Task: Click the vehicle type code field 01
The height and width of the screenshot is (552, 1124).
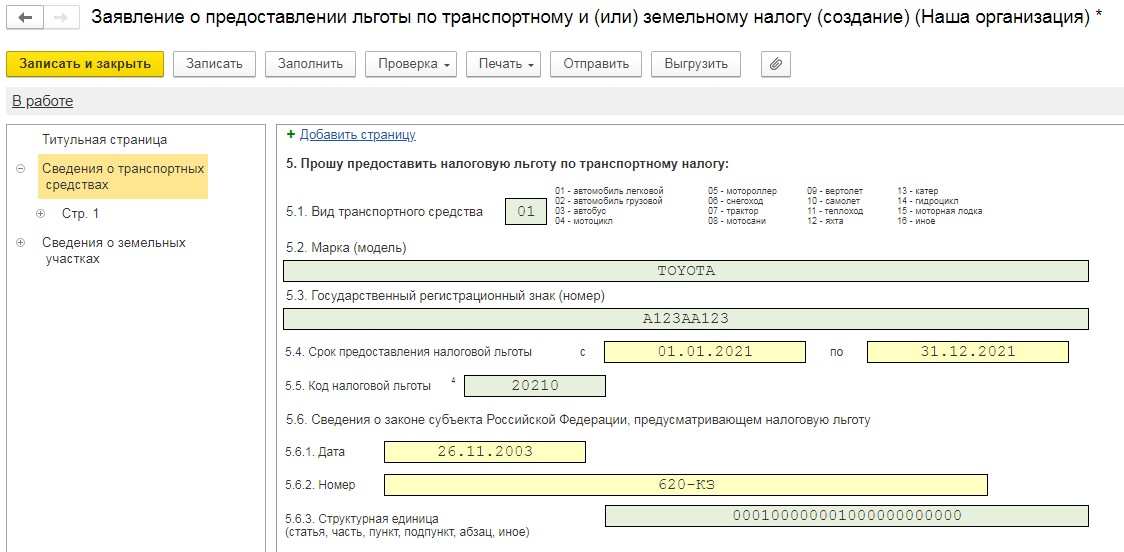Action: pyautogui.click(x=526, y=211)
